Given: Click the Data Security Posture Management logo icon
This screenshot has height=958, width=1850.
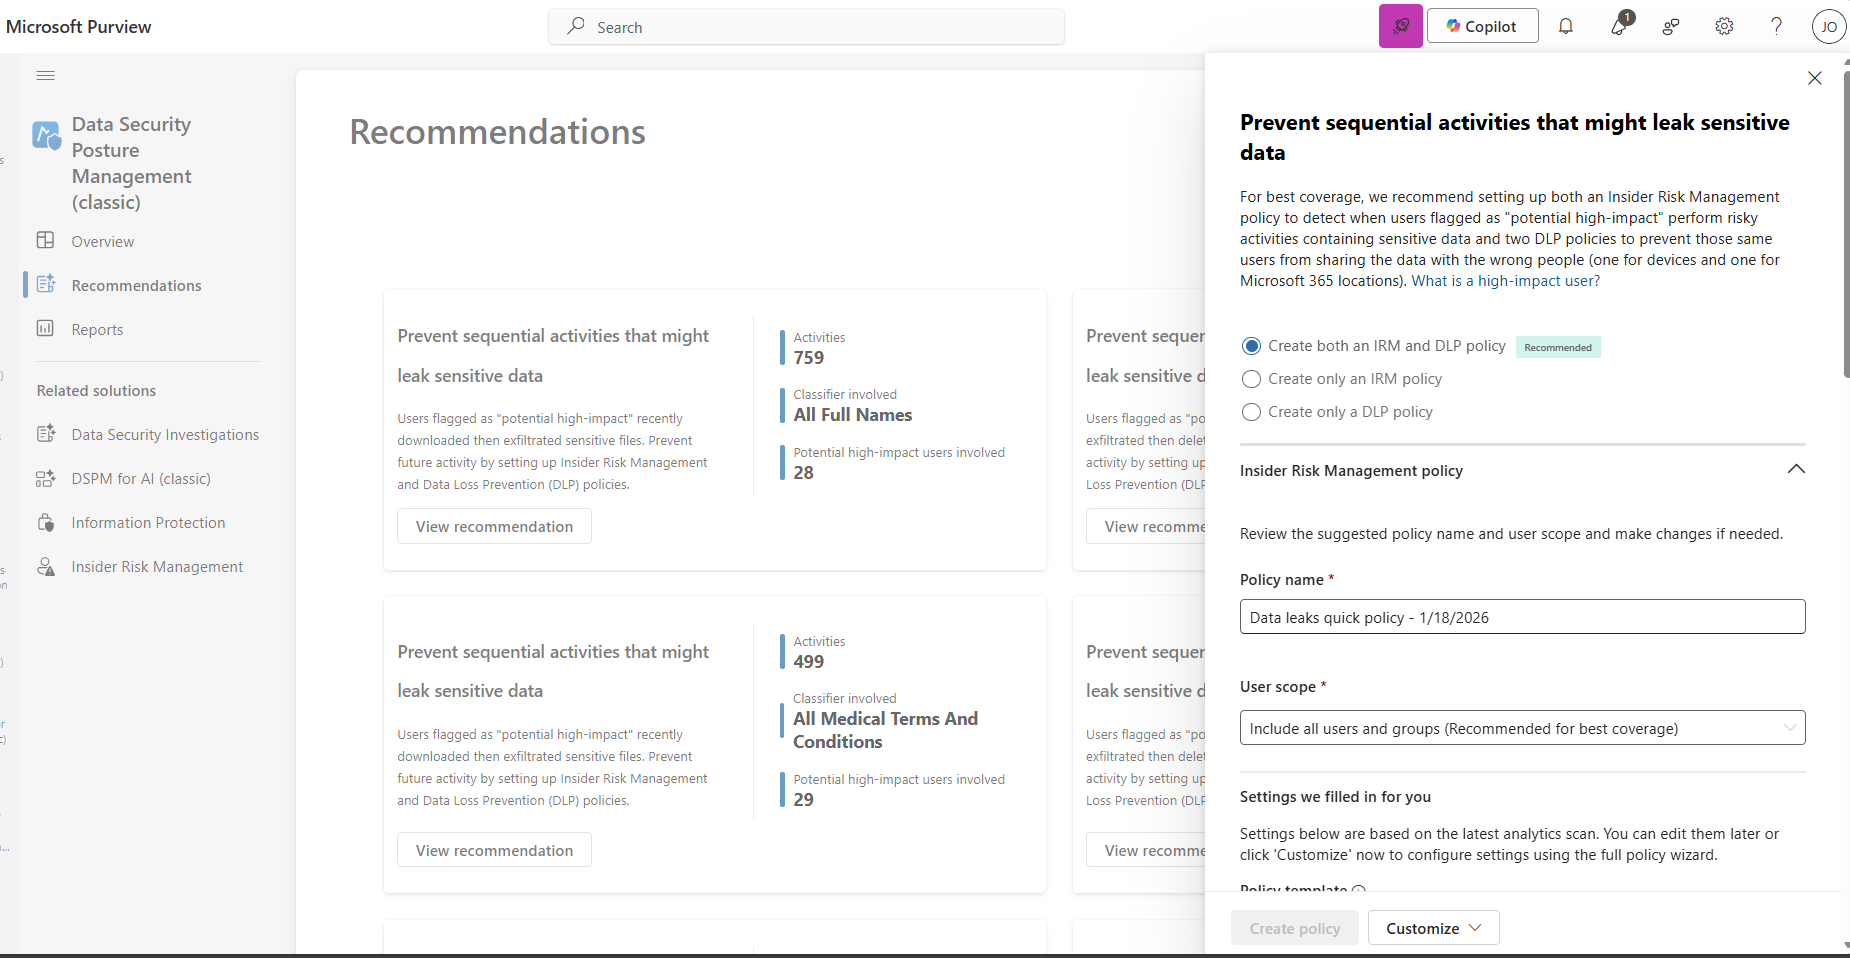Looking at the screenshot, I should tap(47, 135).
